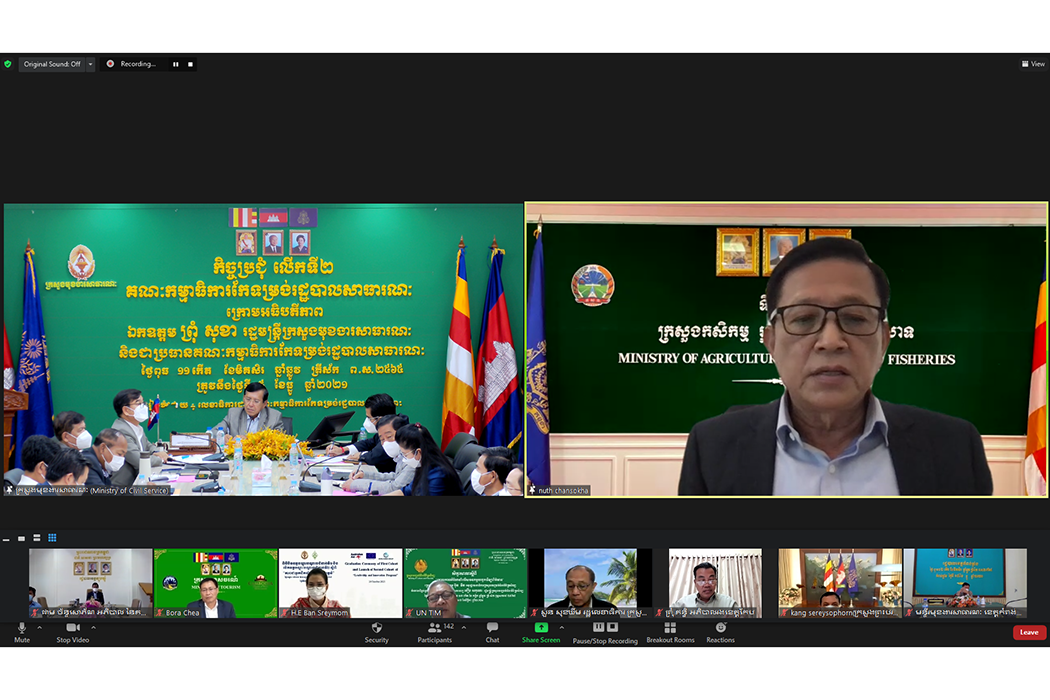This screenshot has height=700, width=1050.
Task: Select Bora Chea's video thumbnail
Action: pyautogui.click(x=215, y=582)
